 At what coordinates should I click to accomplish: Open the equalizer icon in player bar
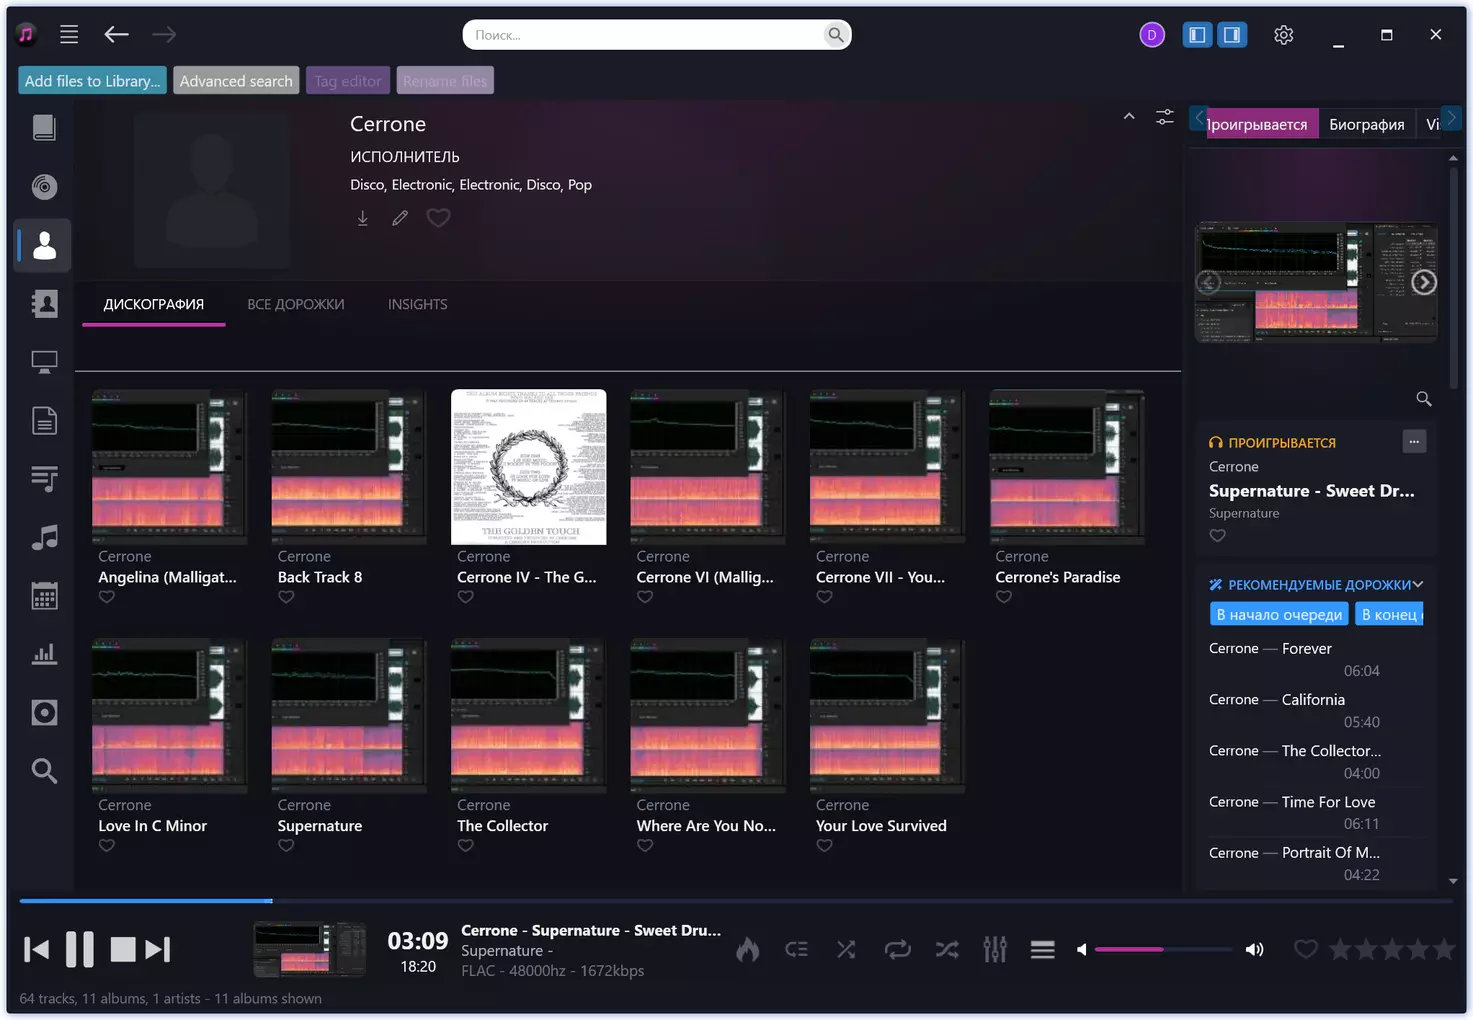995,949
